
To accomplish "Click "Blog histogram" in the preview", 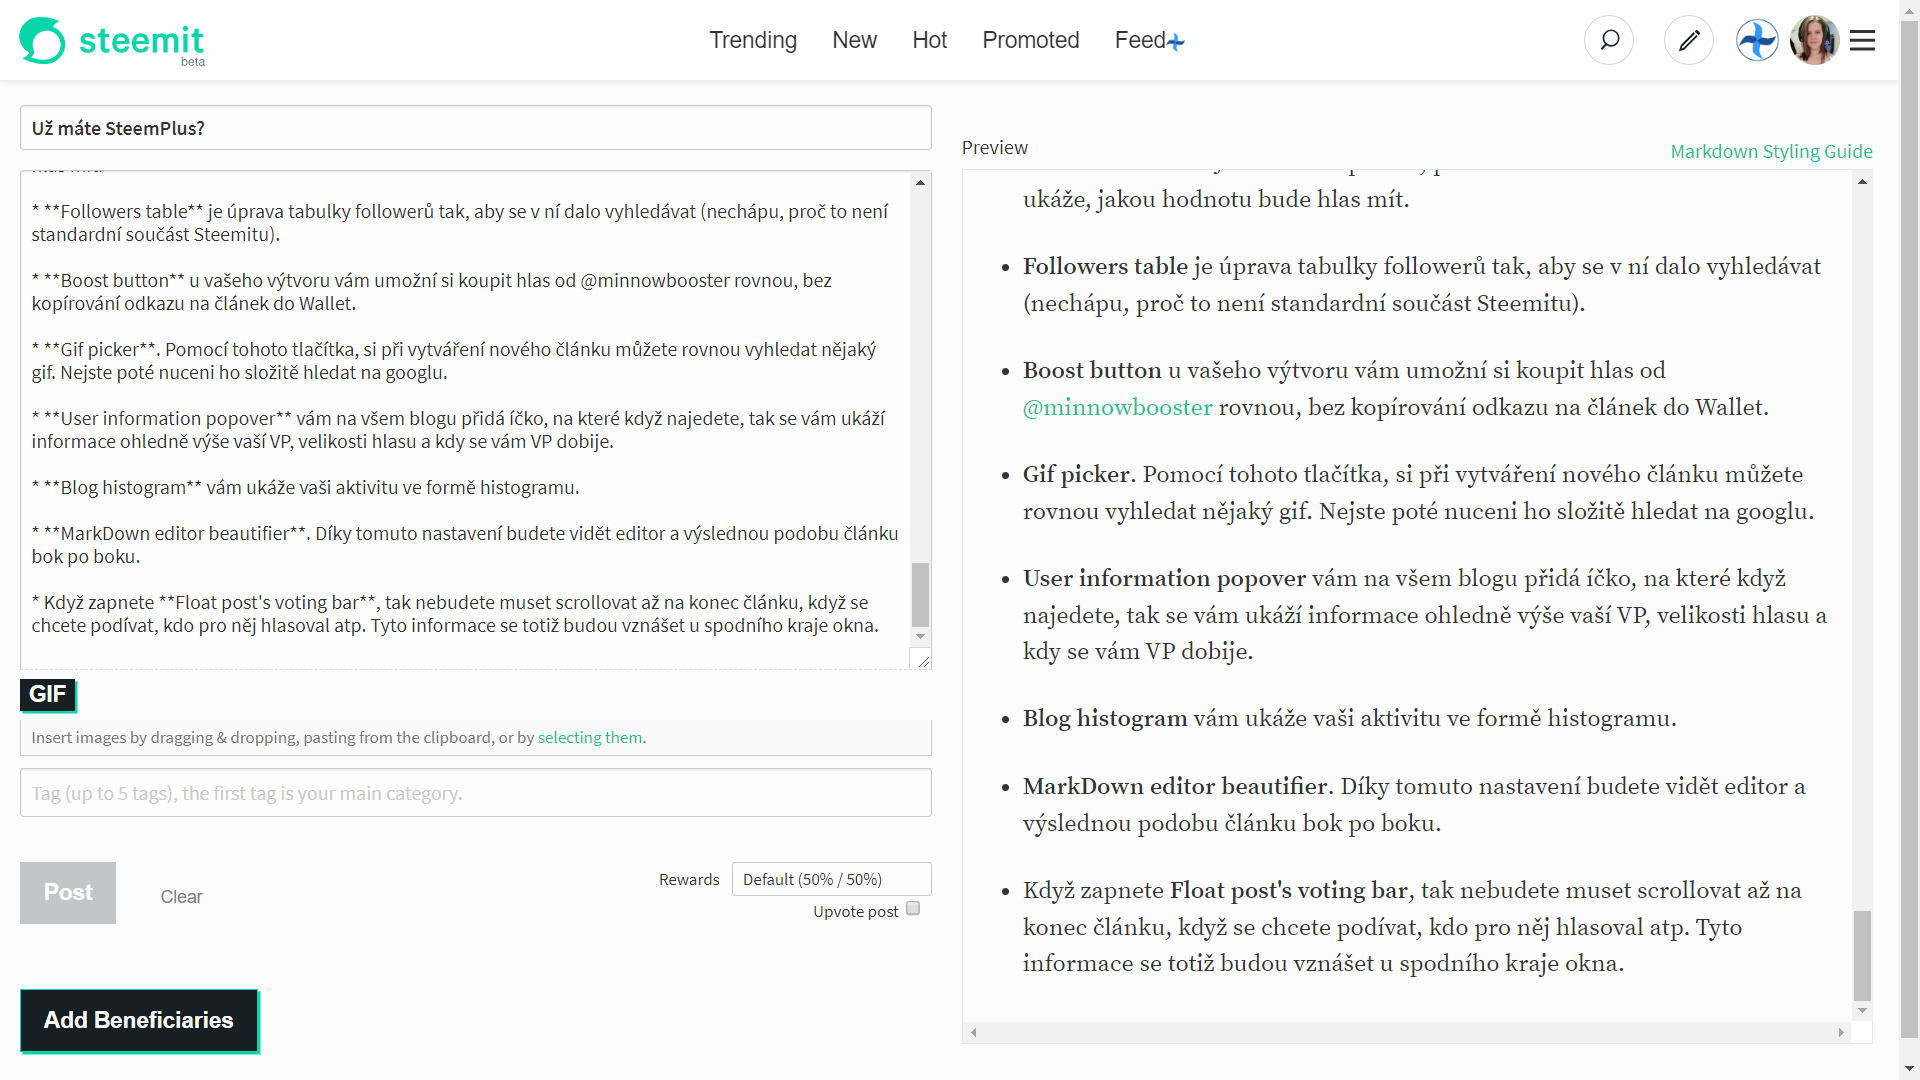I will (1105, 718).
